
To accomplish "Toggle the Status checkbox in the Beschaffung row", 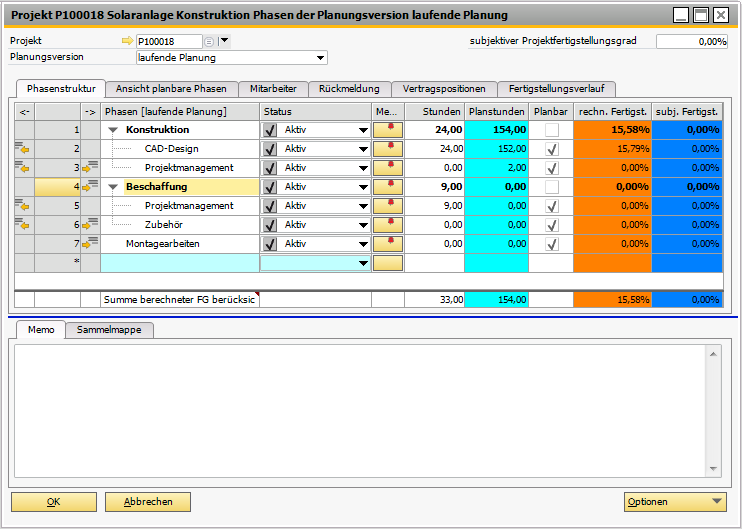I will pyautogui.click(x=270, y=187).
